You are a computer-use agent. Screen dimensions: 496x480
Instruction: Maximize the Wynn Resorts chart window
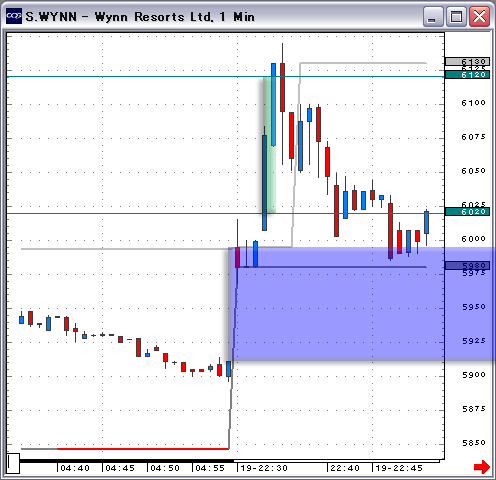coord(456,16)
